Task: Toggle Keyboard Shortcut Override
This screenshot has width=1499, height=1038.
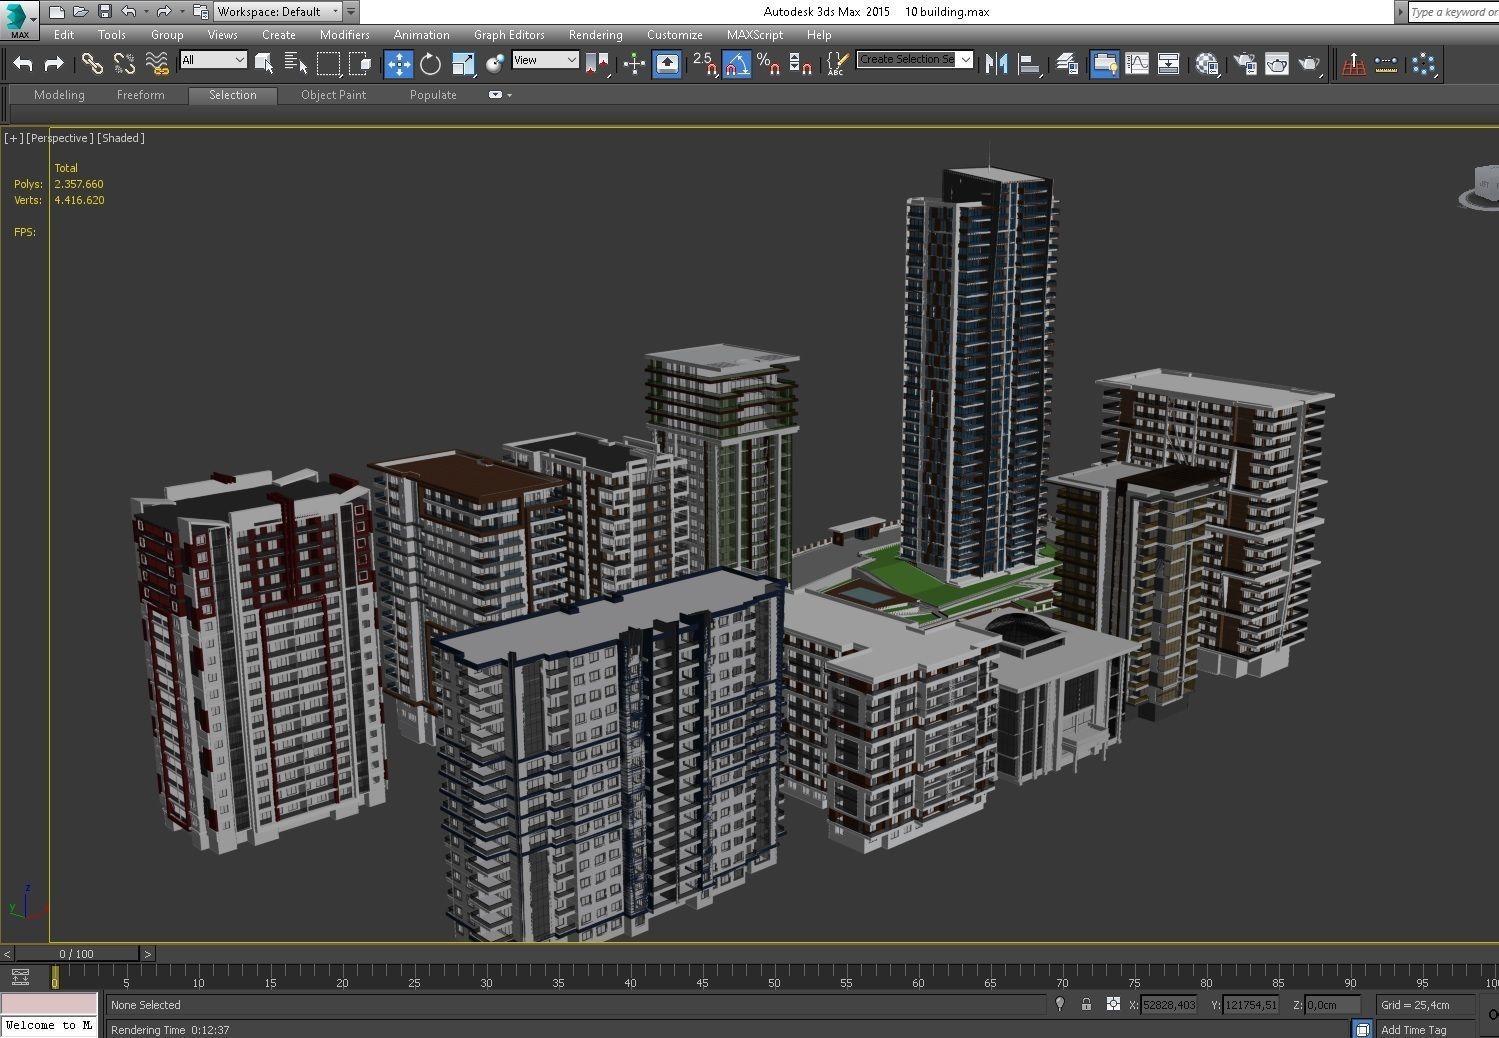Action: pos(666,64)
